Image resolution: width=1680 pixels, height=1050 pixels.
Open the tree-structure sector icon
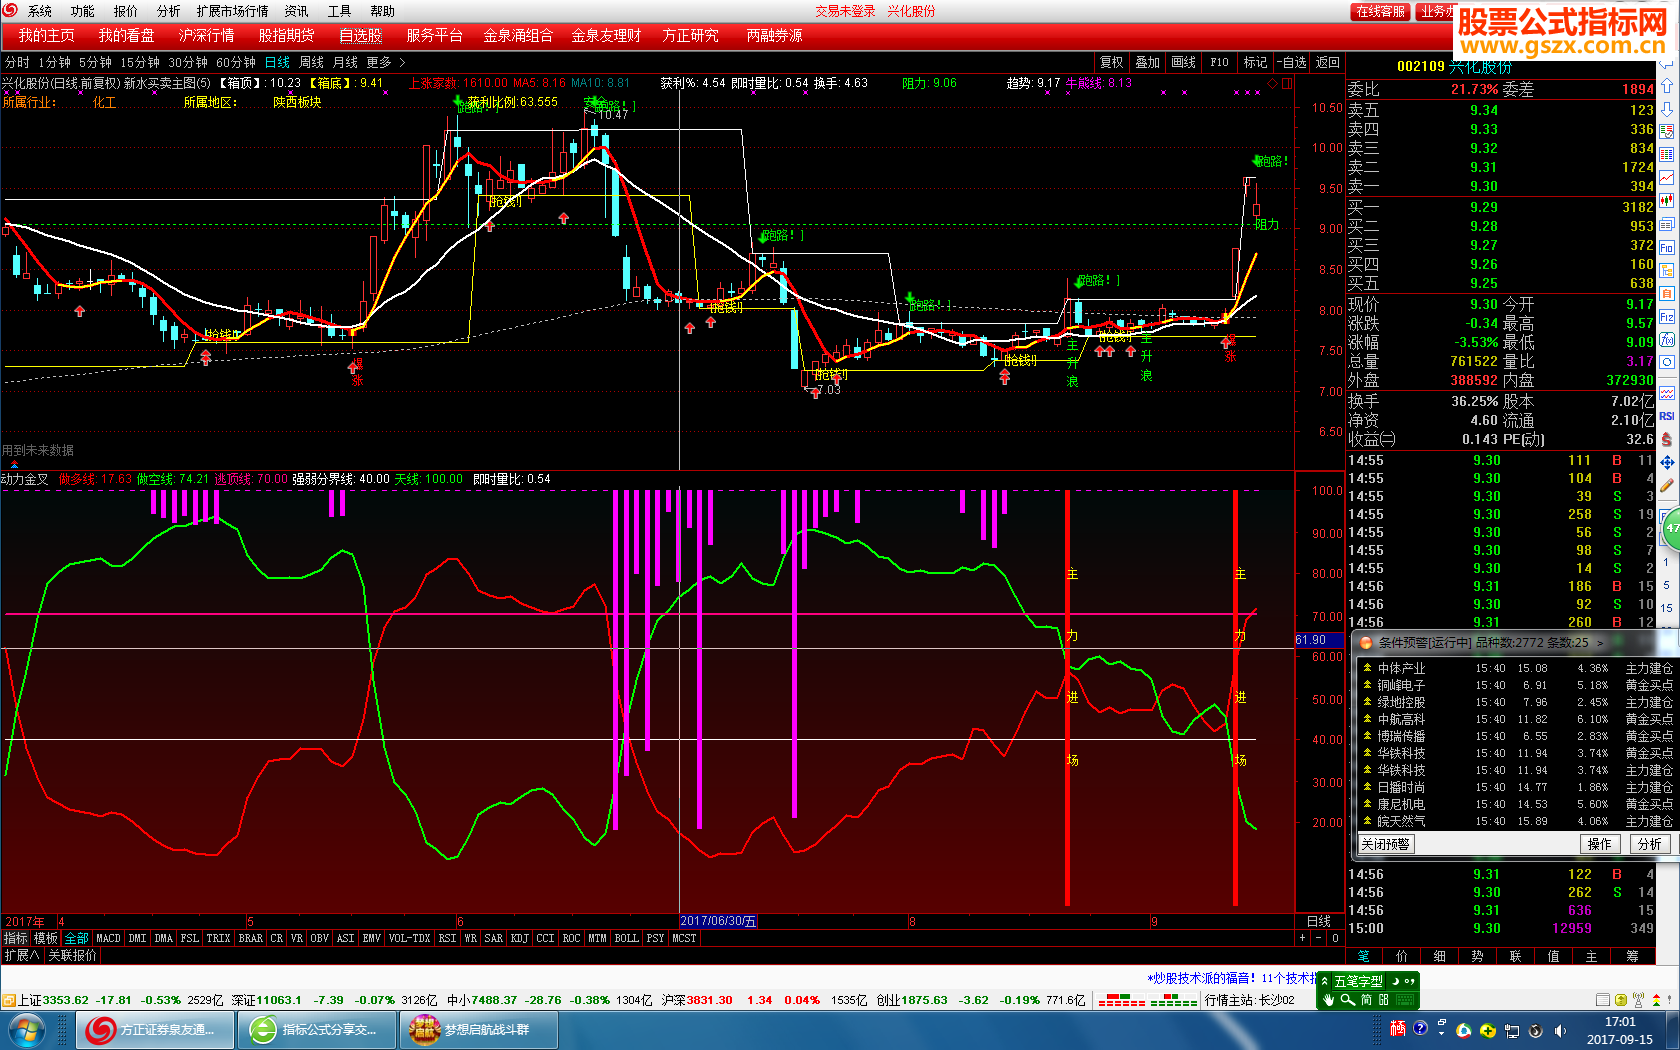pyautogui.click(x=1667, y=270)
